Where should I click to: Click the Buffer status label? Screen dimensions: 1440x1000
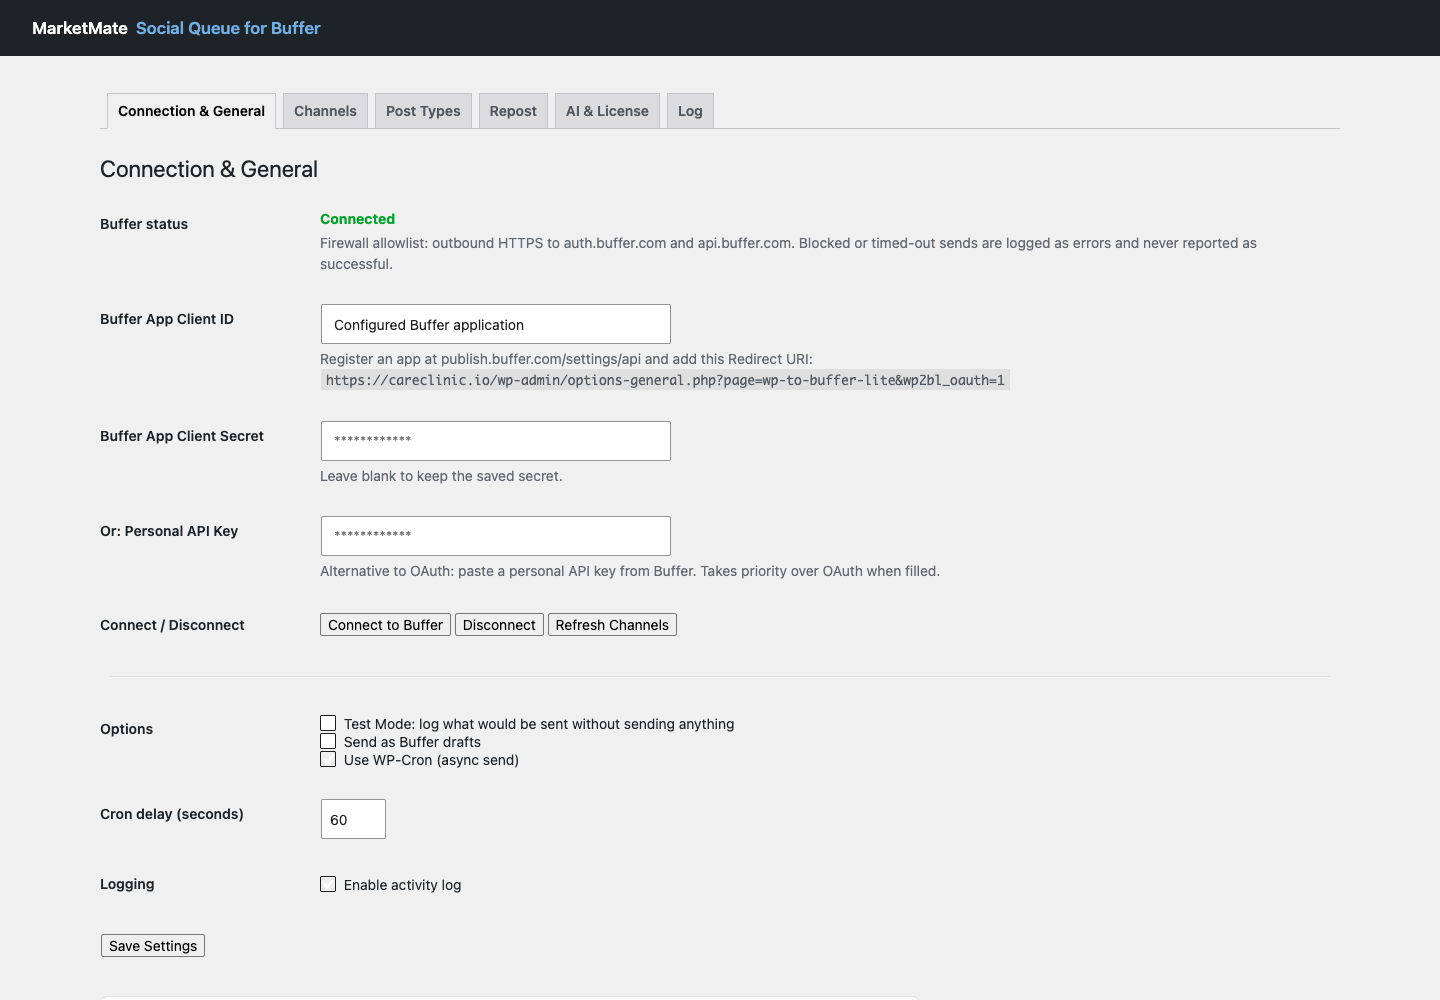[144, 224]
